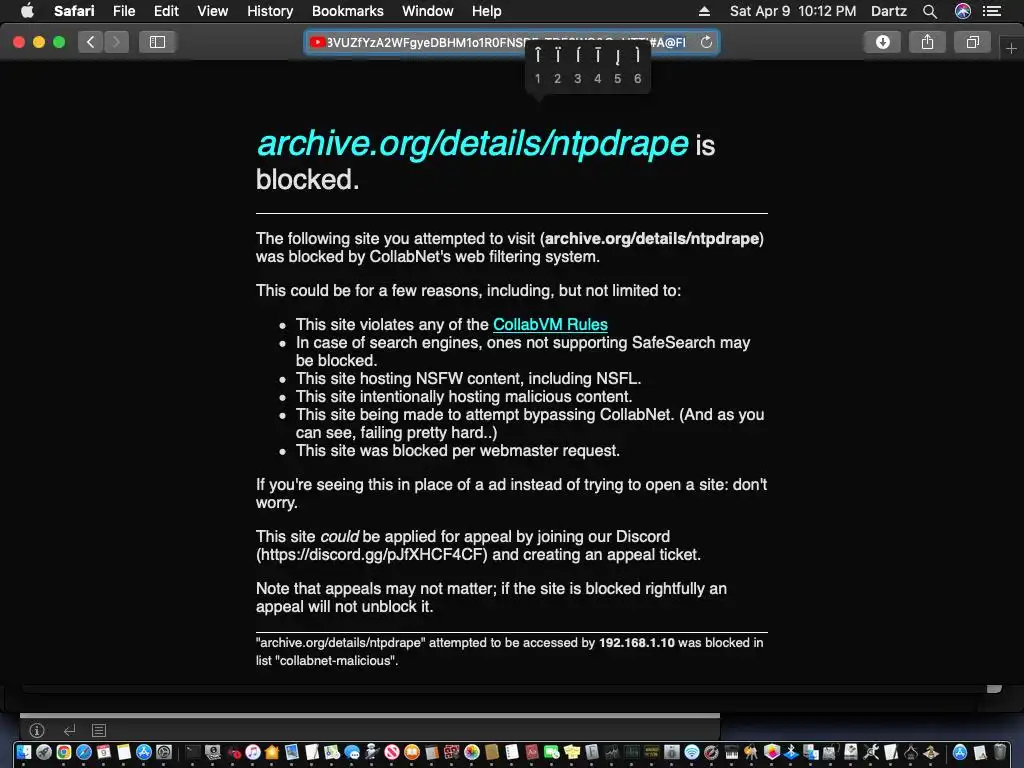Open Books from the Dock
Viewport: 1024px width, 768px height.
pos(412,752)
